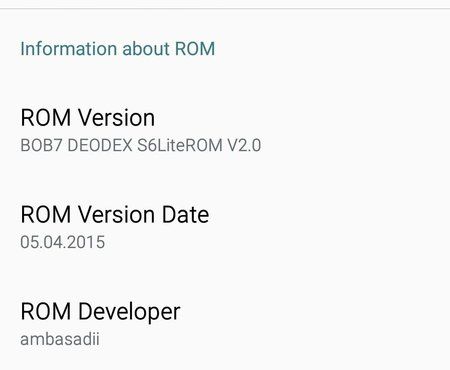
Task: Open the ROM Version Date entry title
Action: coord(115,214)
